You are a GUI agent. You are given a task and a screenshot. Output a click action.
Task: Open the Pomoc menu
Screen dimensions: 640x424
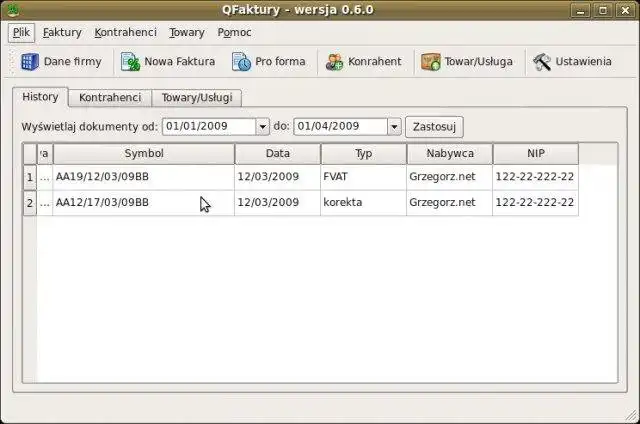tap(234, 33)
